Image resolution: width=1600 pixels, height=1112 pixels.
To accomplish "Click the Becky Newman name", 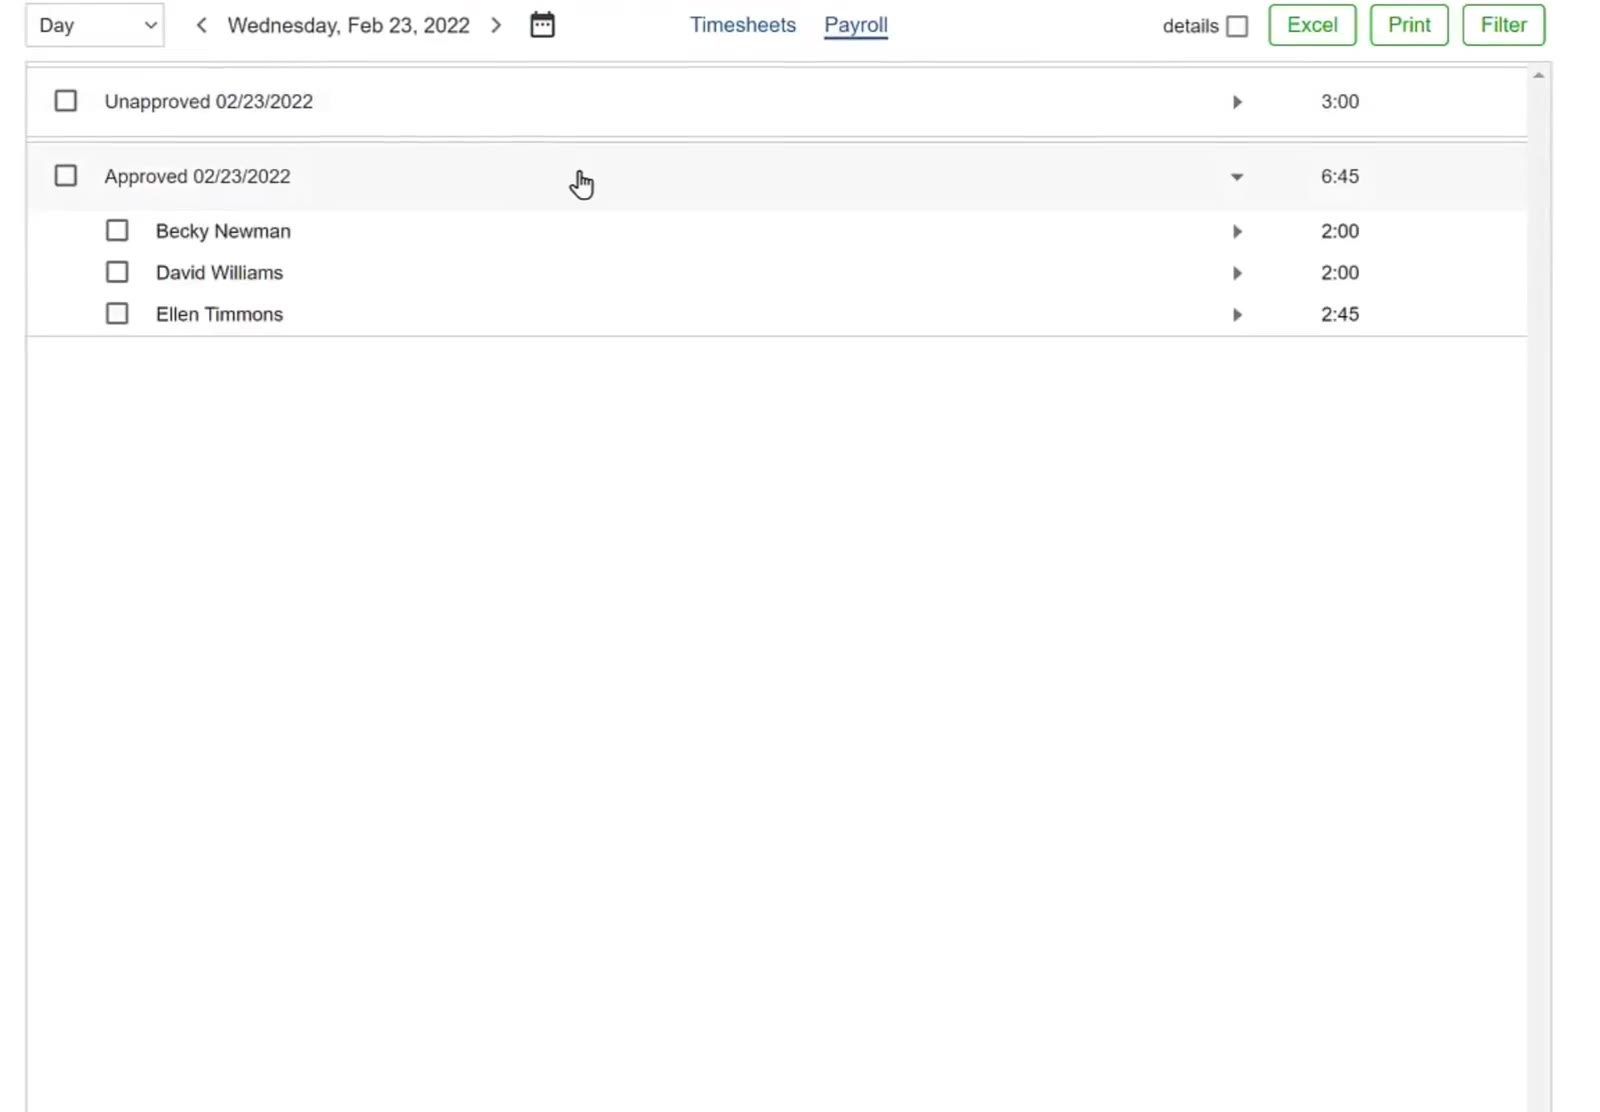I will pos(223,231).
